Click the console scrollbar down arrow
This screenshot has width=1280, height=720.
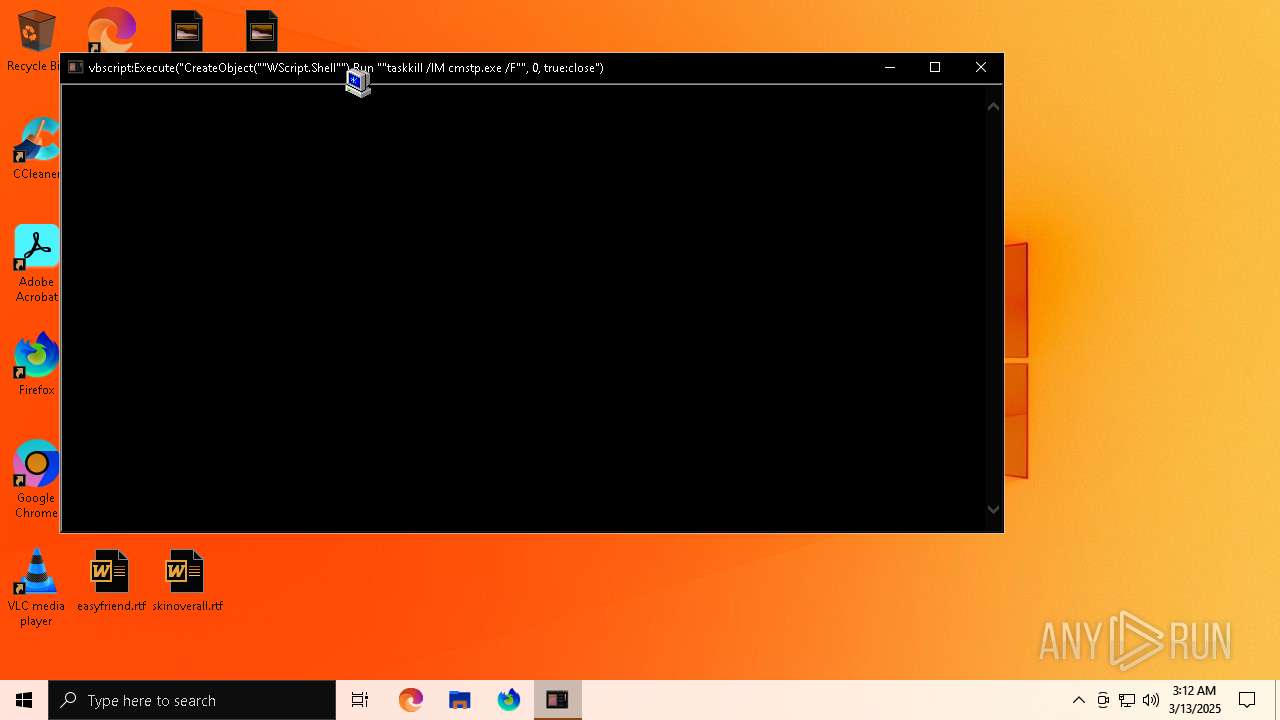pos(993,509)
